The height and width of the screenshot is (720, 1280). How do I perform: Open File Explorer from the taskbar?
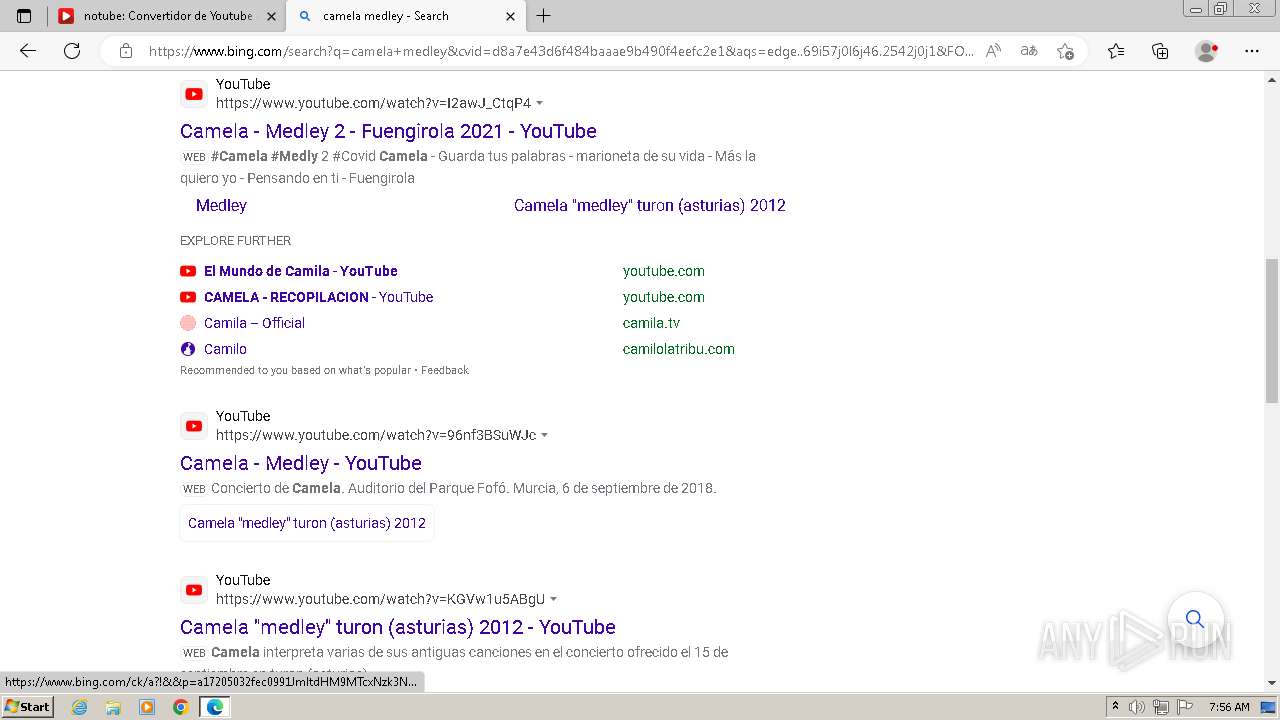click(113, 707)
